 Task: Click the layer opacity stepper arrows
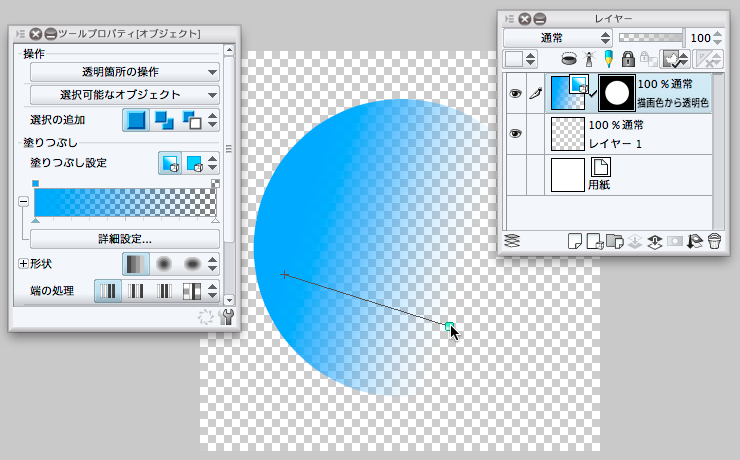[718, 38]
